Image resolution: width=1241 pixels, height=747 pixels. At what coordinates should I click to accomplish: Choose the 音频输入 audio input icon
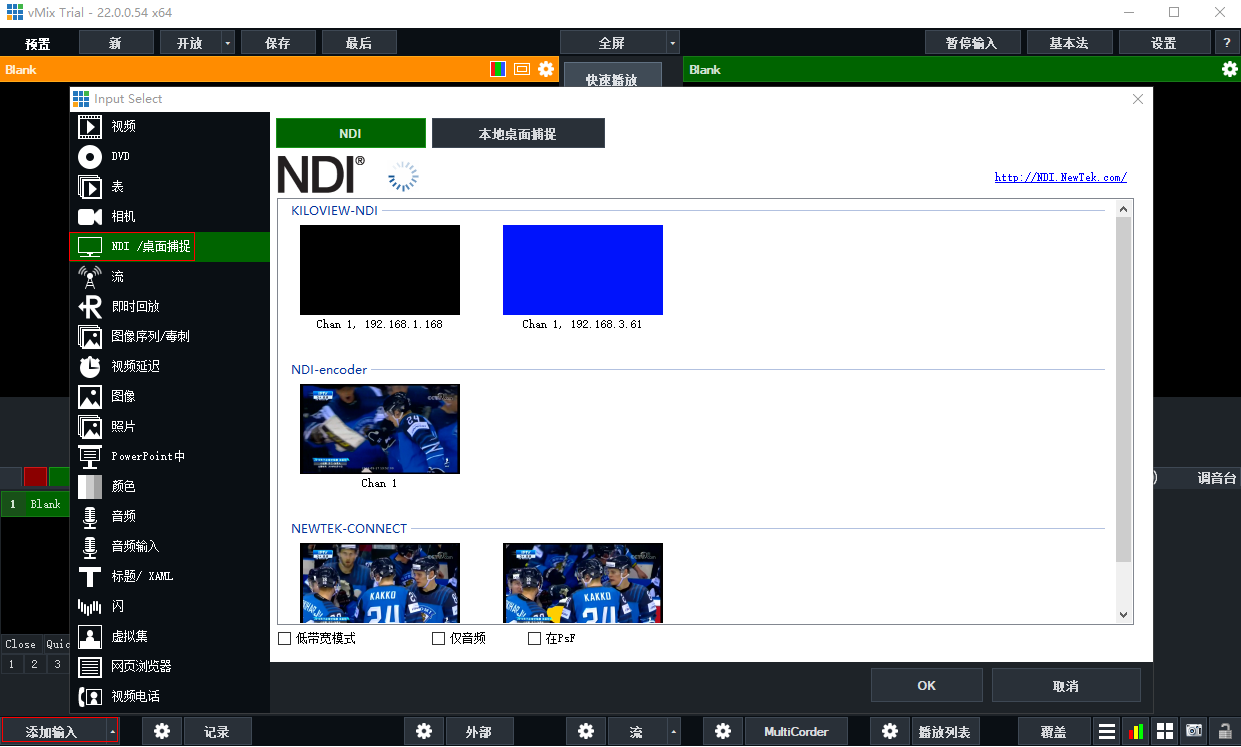pyautogui.click(x=90, y=546)
